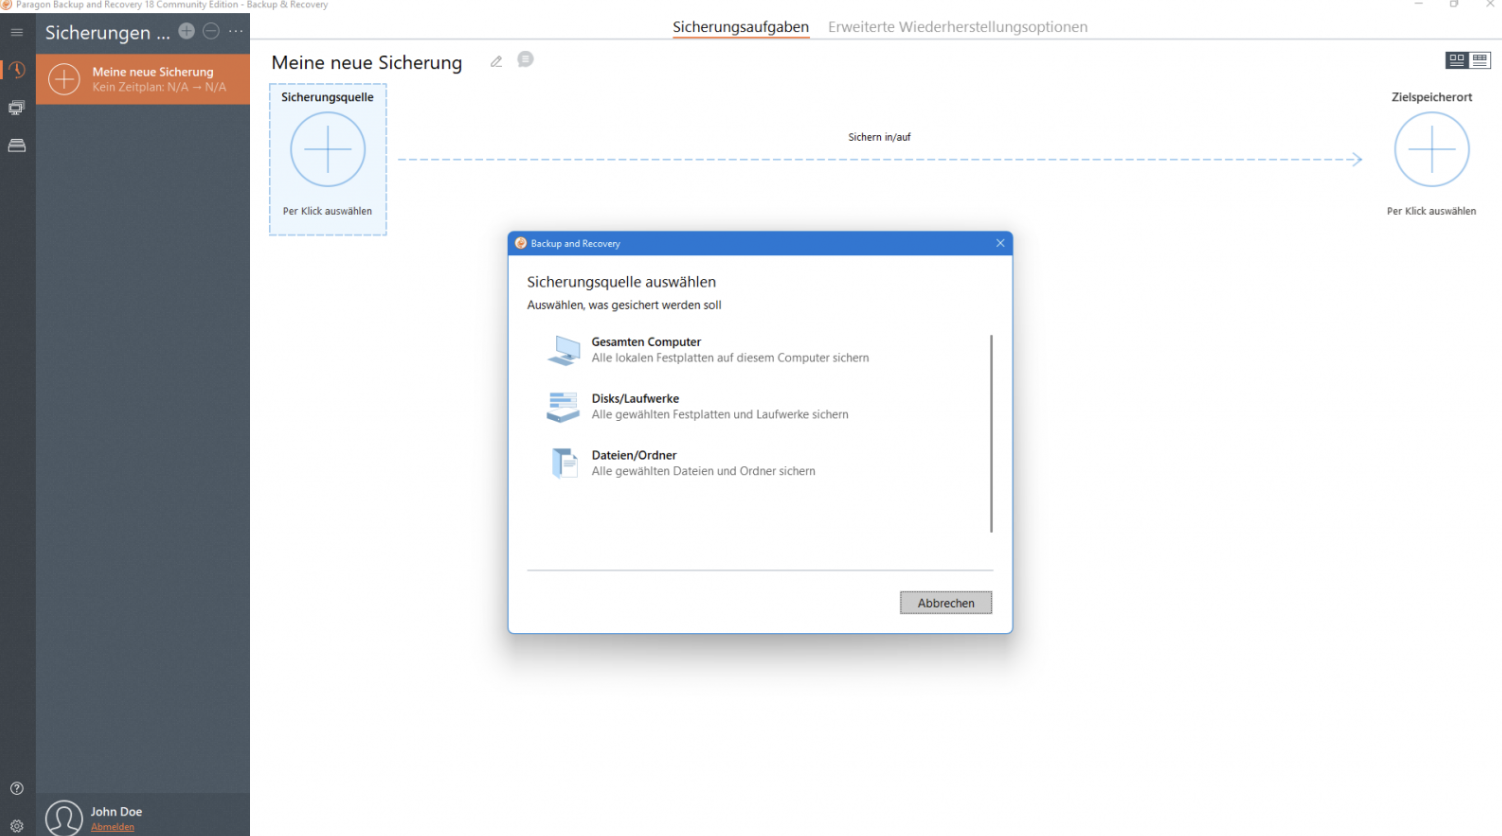Remove backup job with minus icon
This screenshot has width=1502, height=836.
[x=211, y=31]
